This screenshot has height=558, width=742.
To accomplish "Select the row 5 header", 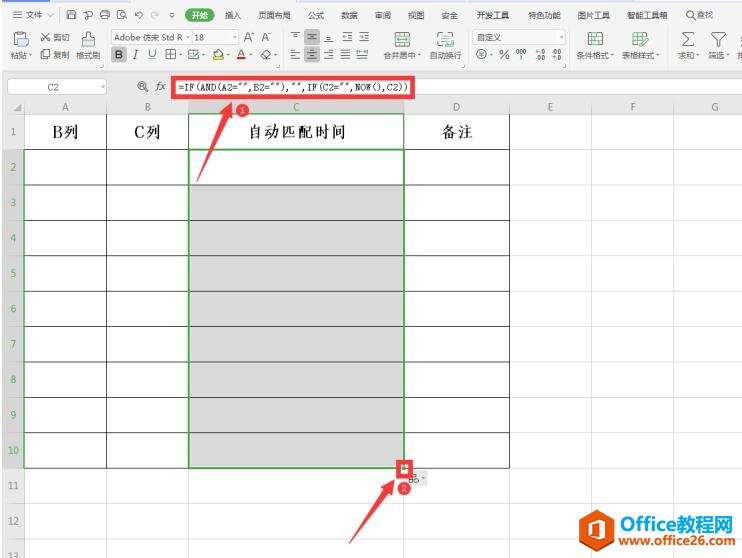I will (x=13, y=273).
